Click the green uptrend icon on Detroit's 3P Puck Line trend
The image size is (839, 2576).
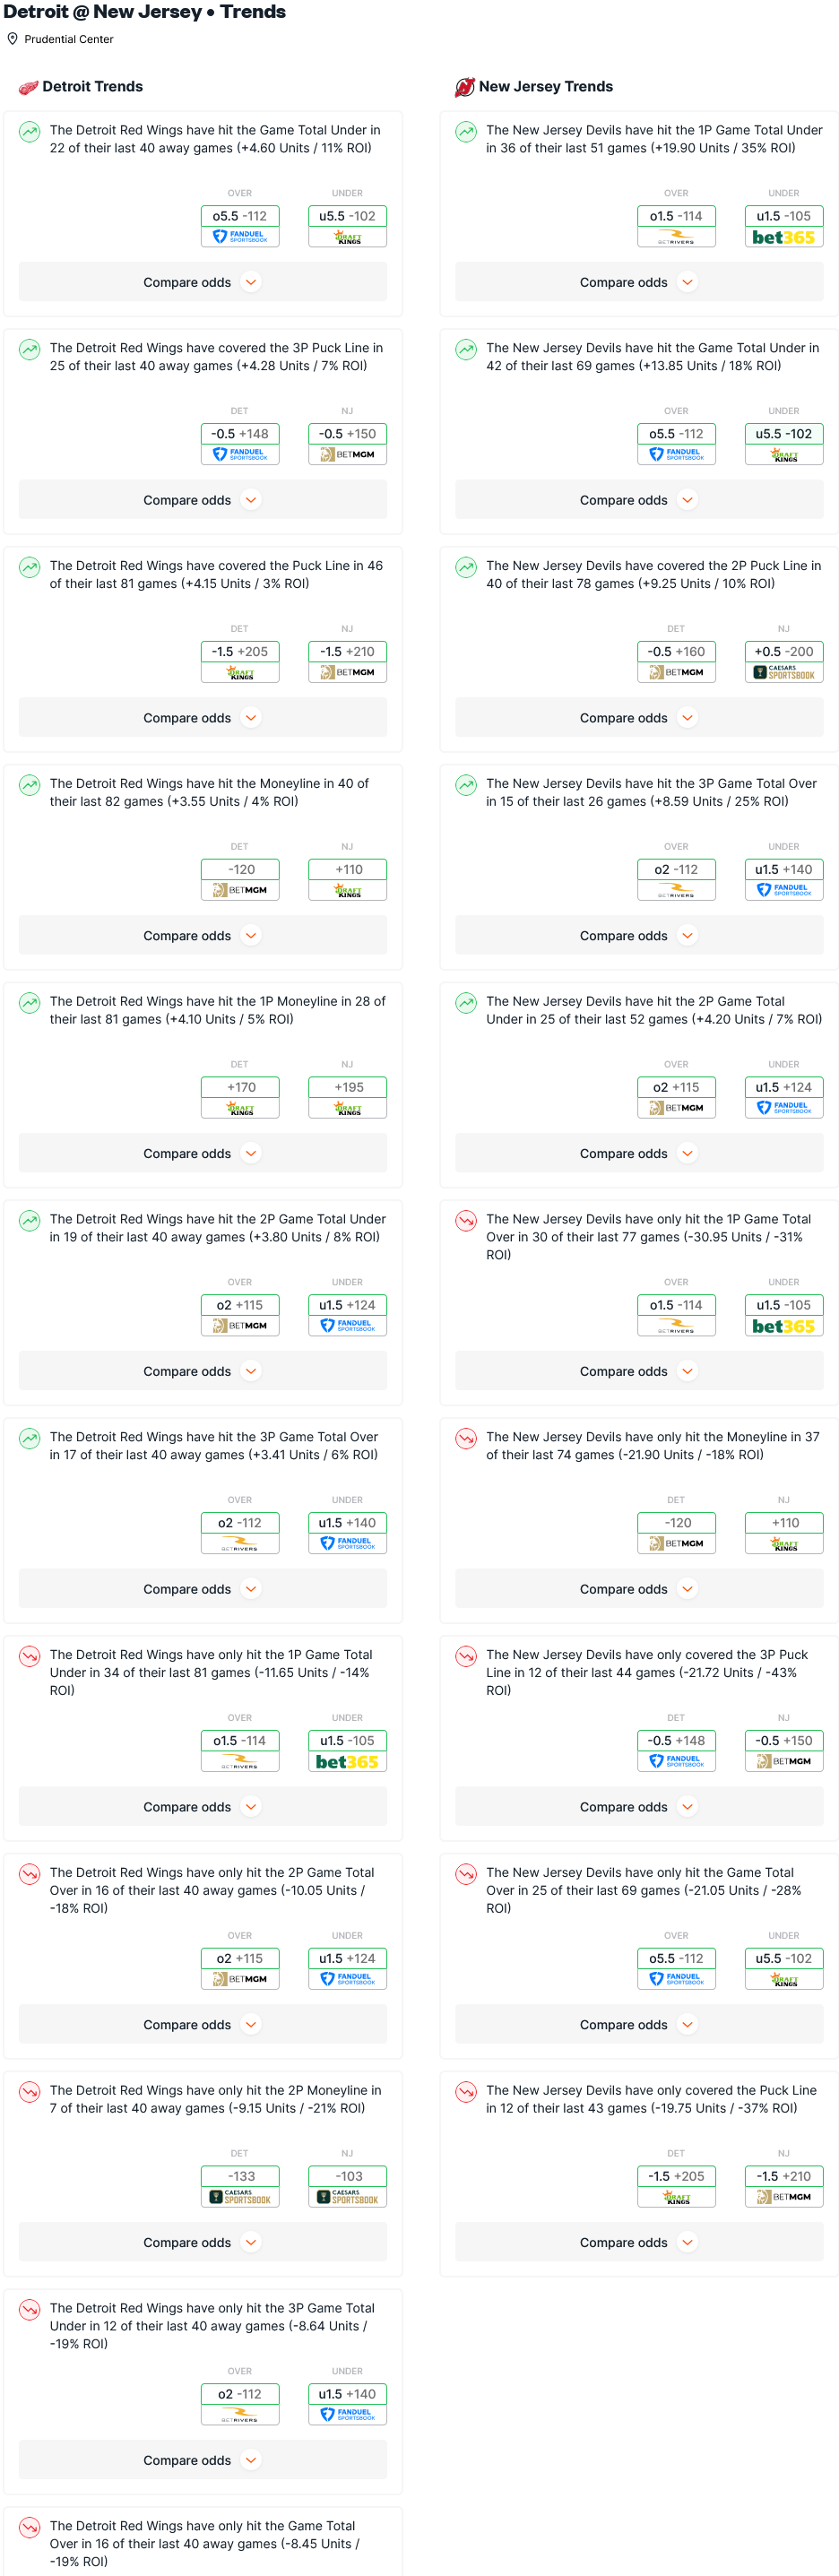pos(30,349)
